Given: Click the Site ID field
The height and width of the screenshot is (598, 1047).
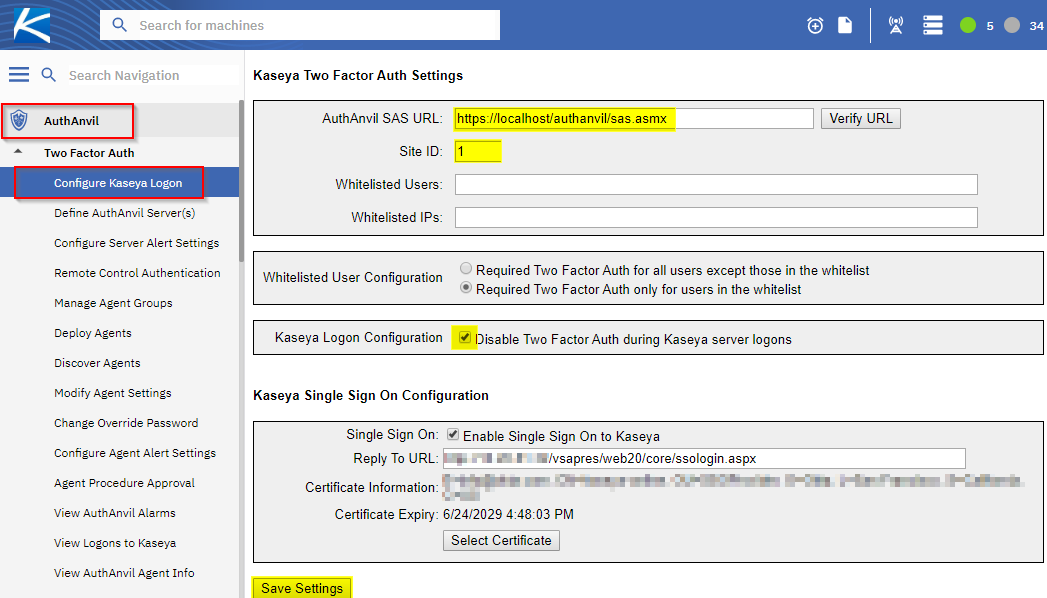Looking at the screenshot, I should tap(477, 152).
